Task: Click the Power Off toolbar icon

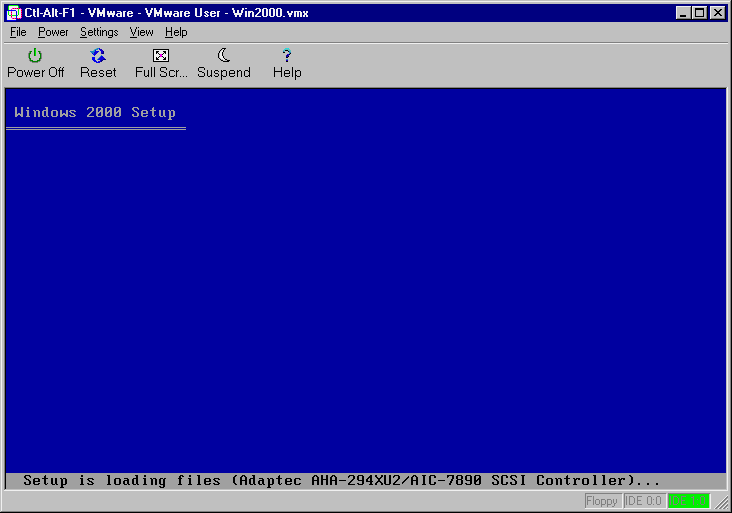Action: [x=35, y=56]
